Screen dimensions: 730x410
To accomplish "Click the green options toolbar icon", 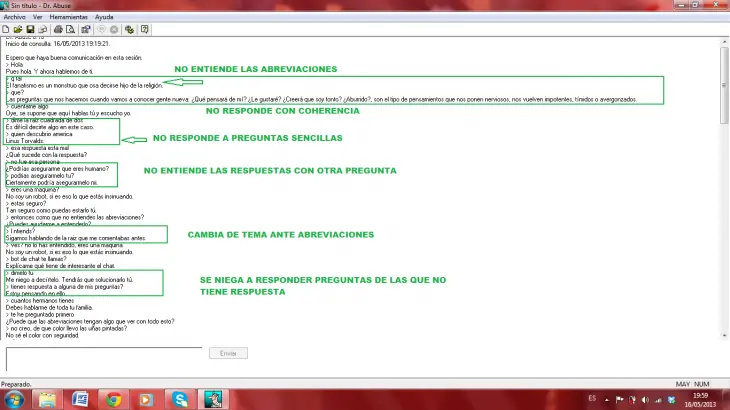I will coord(129,29).
